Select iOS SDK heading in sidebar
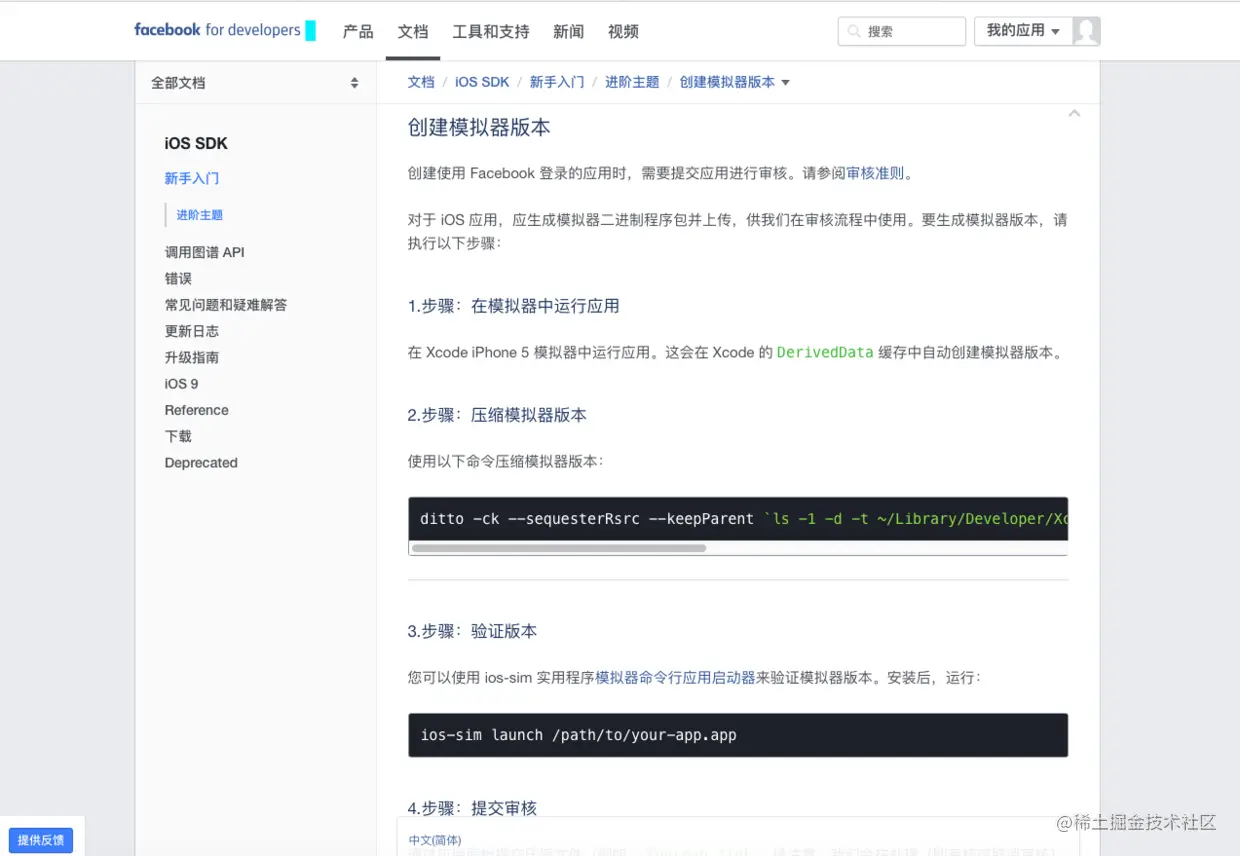 (196, 143)
